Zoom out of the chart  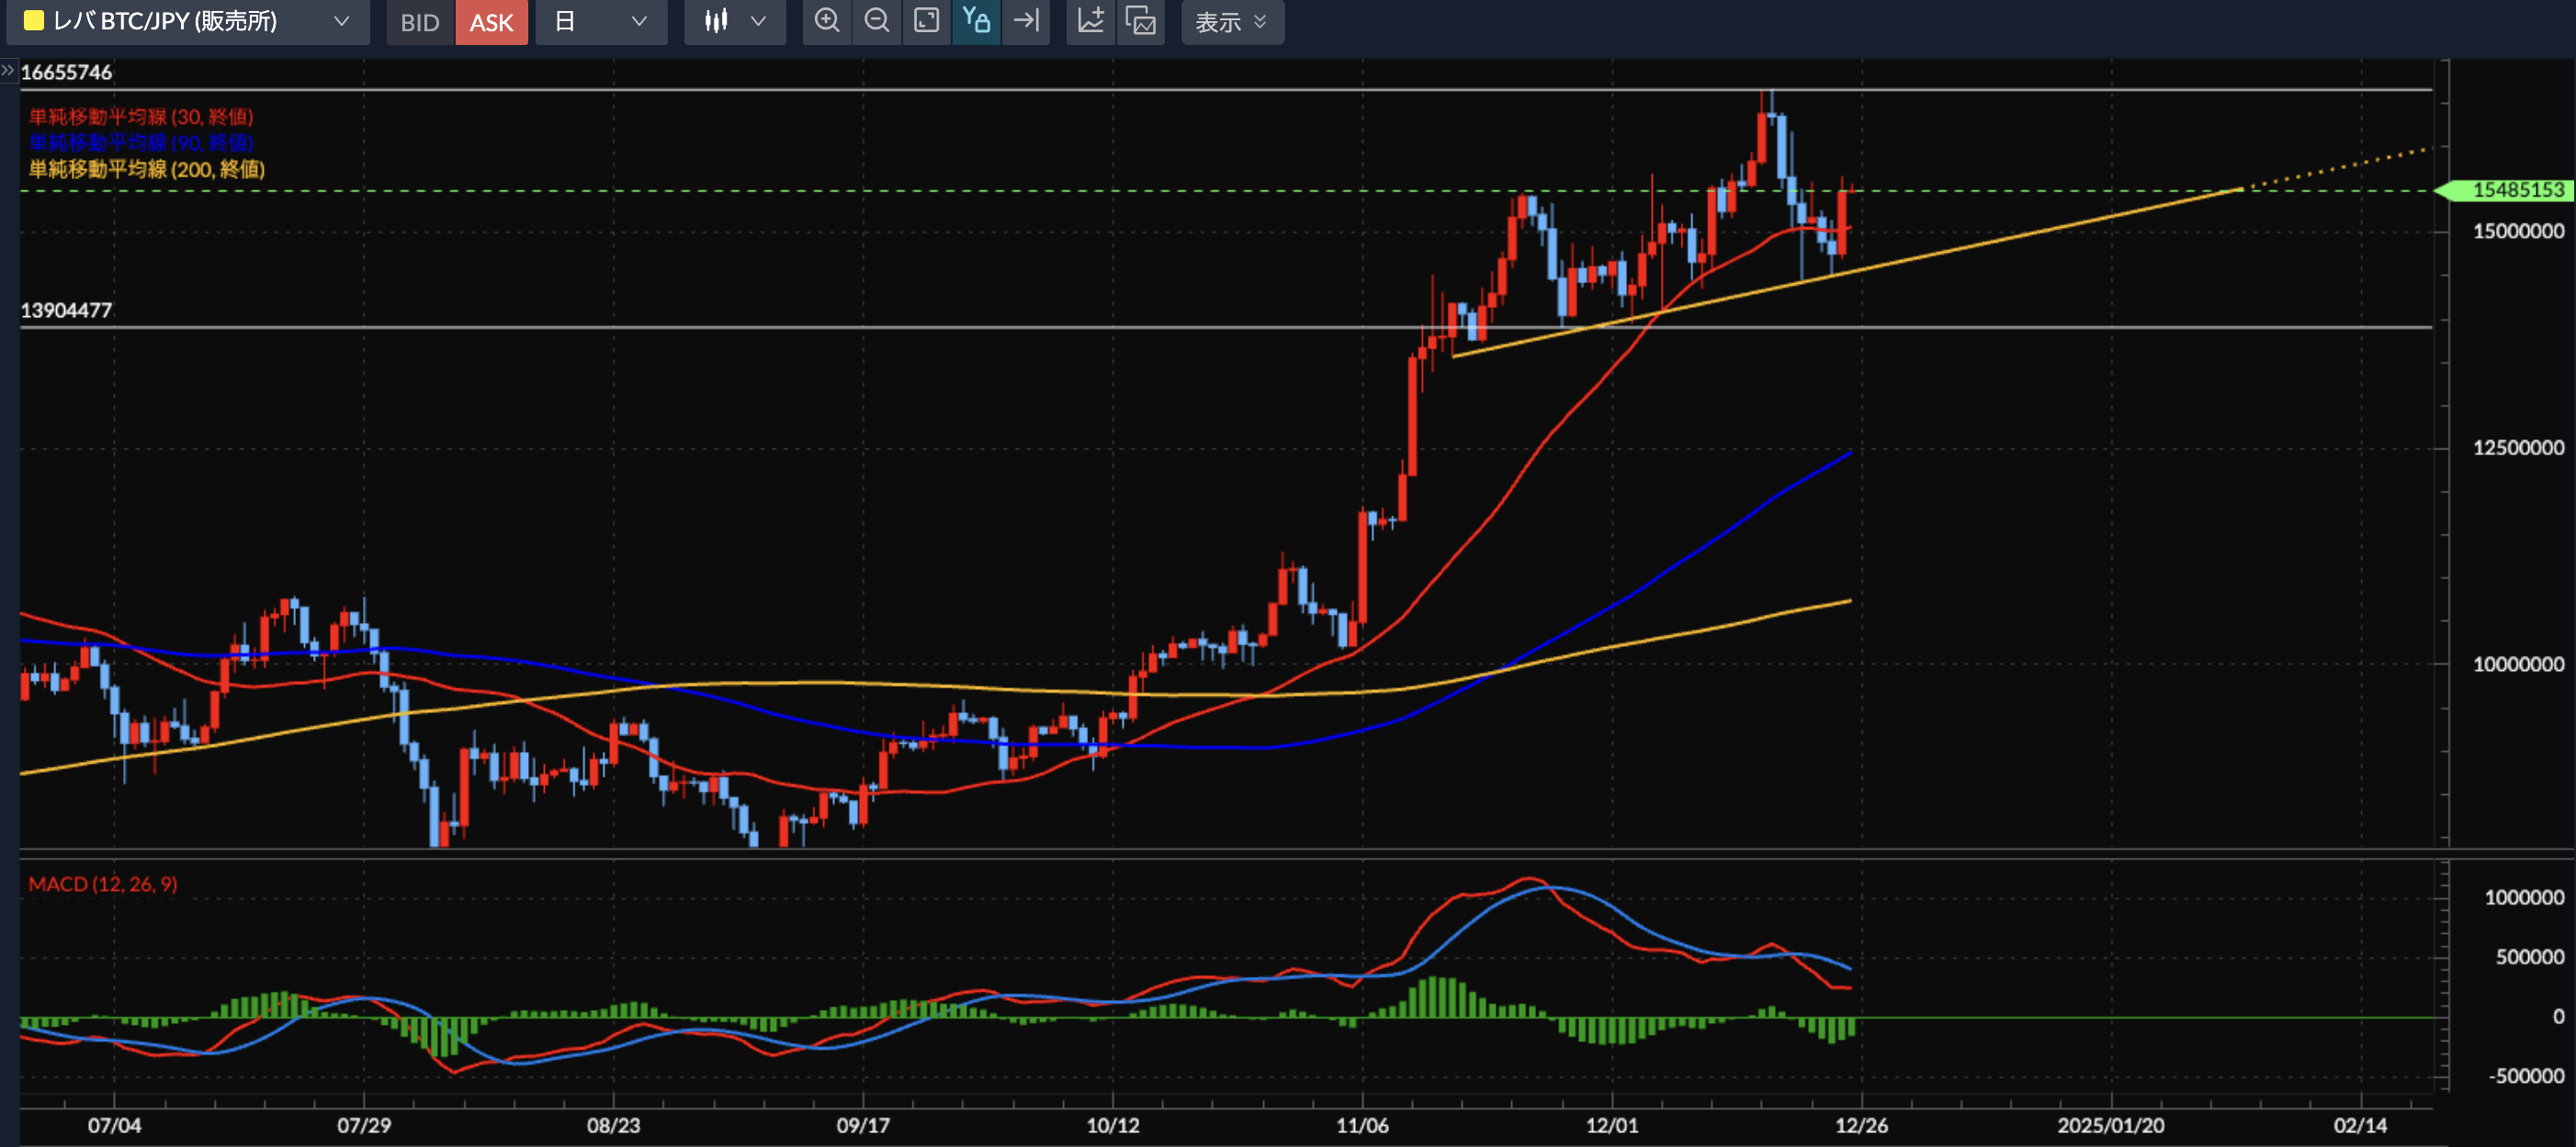[877, 21]
